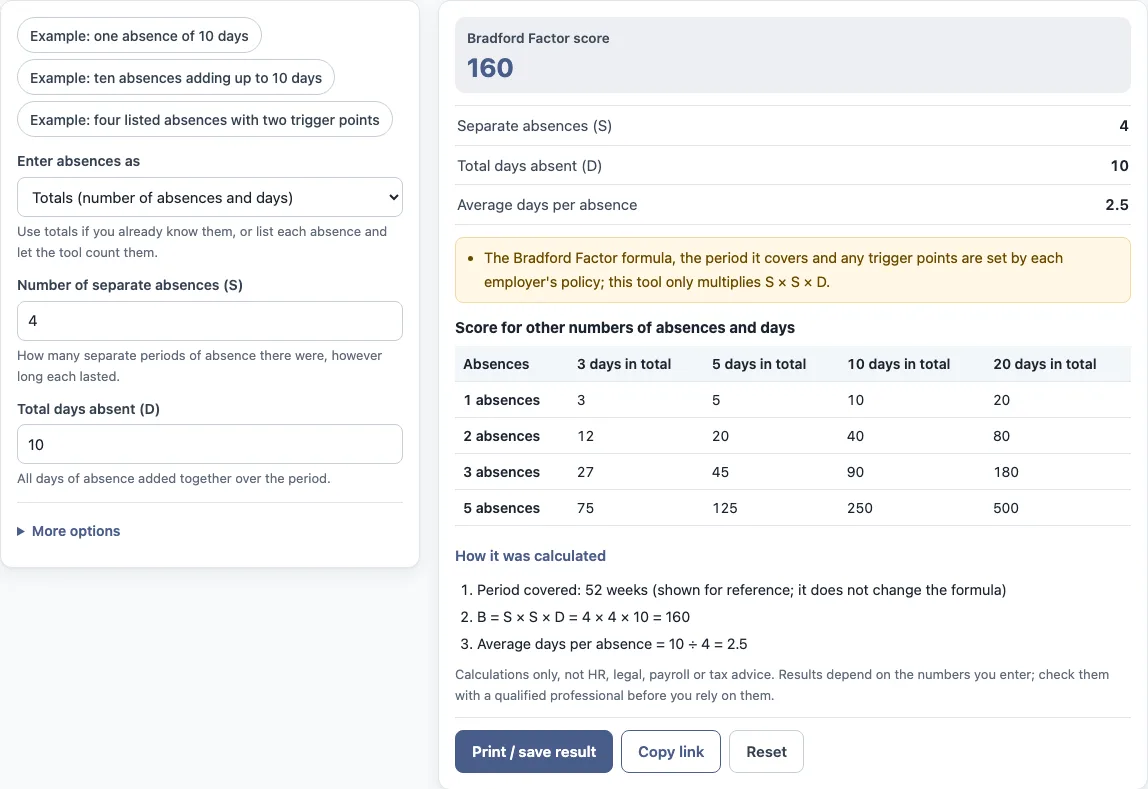Click the "Period covered: 52 weeks" step

(x=741, y=590)
